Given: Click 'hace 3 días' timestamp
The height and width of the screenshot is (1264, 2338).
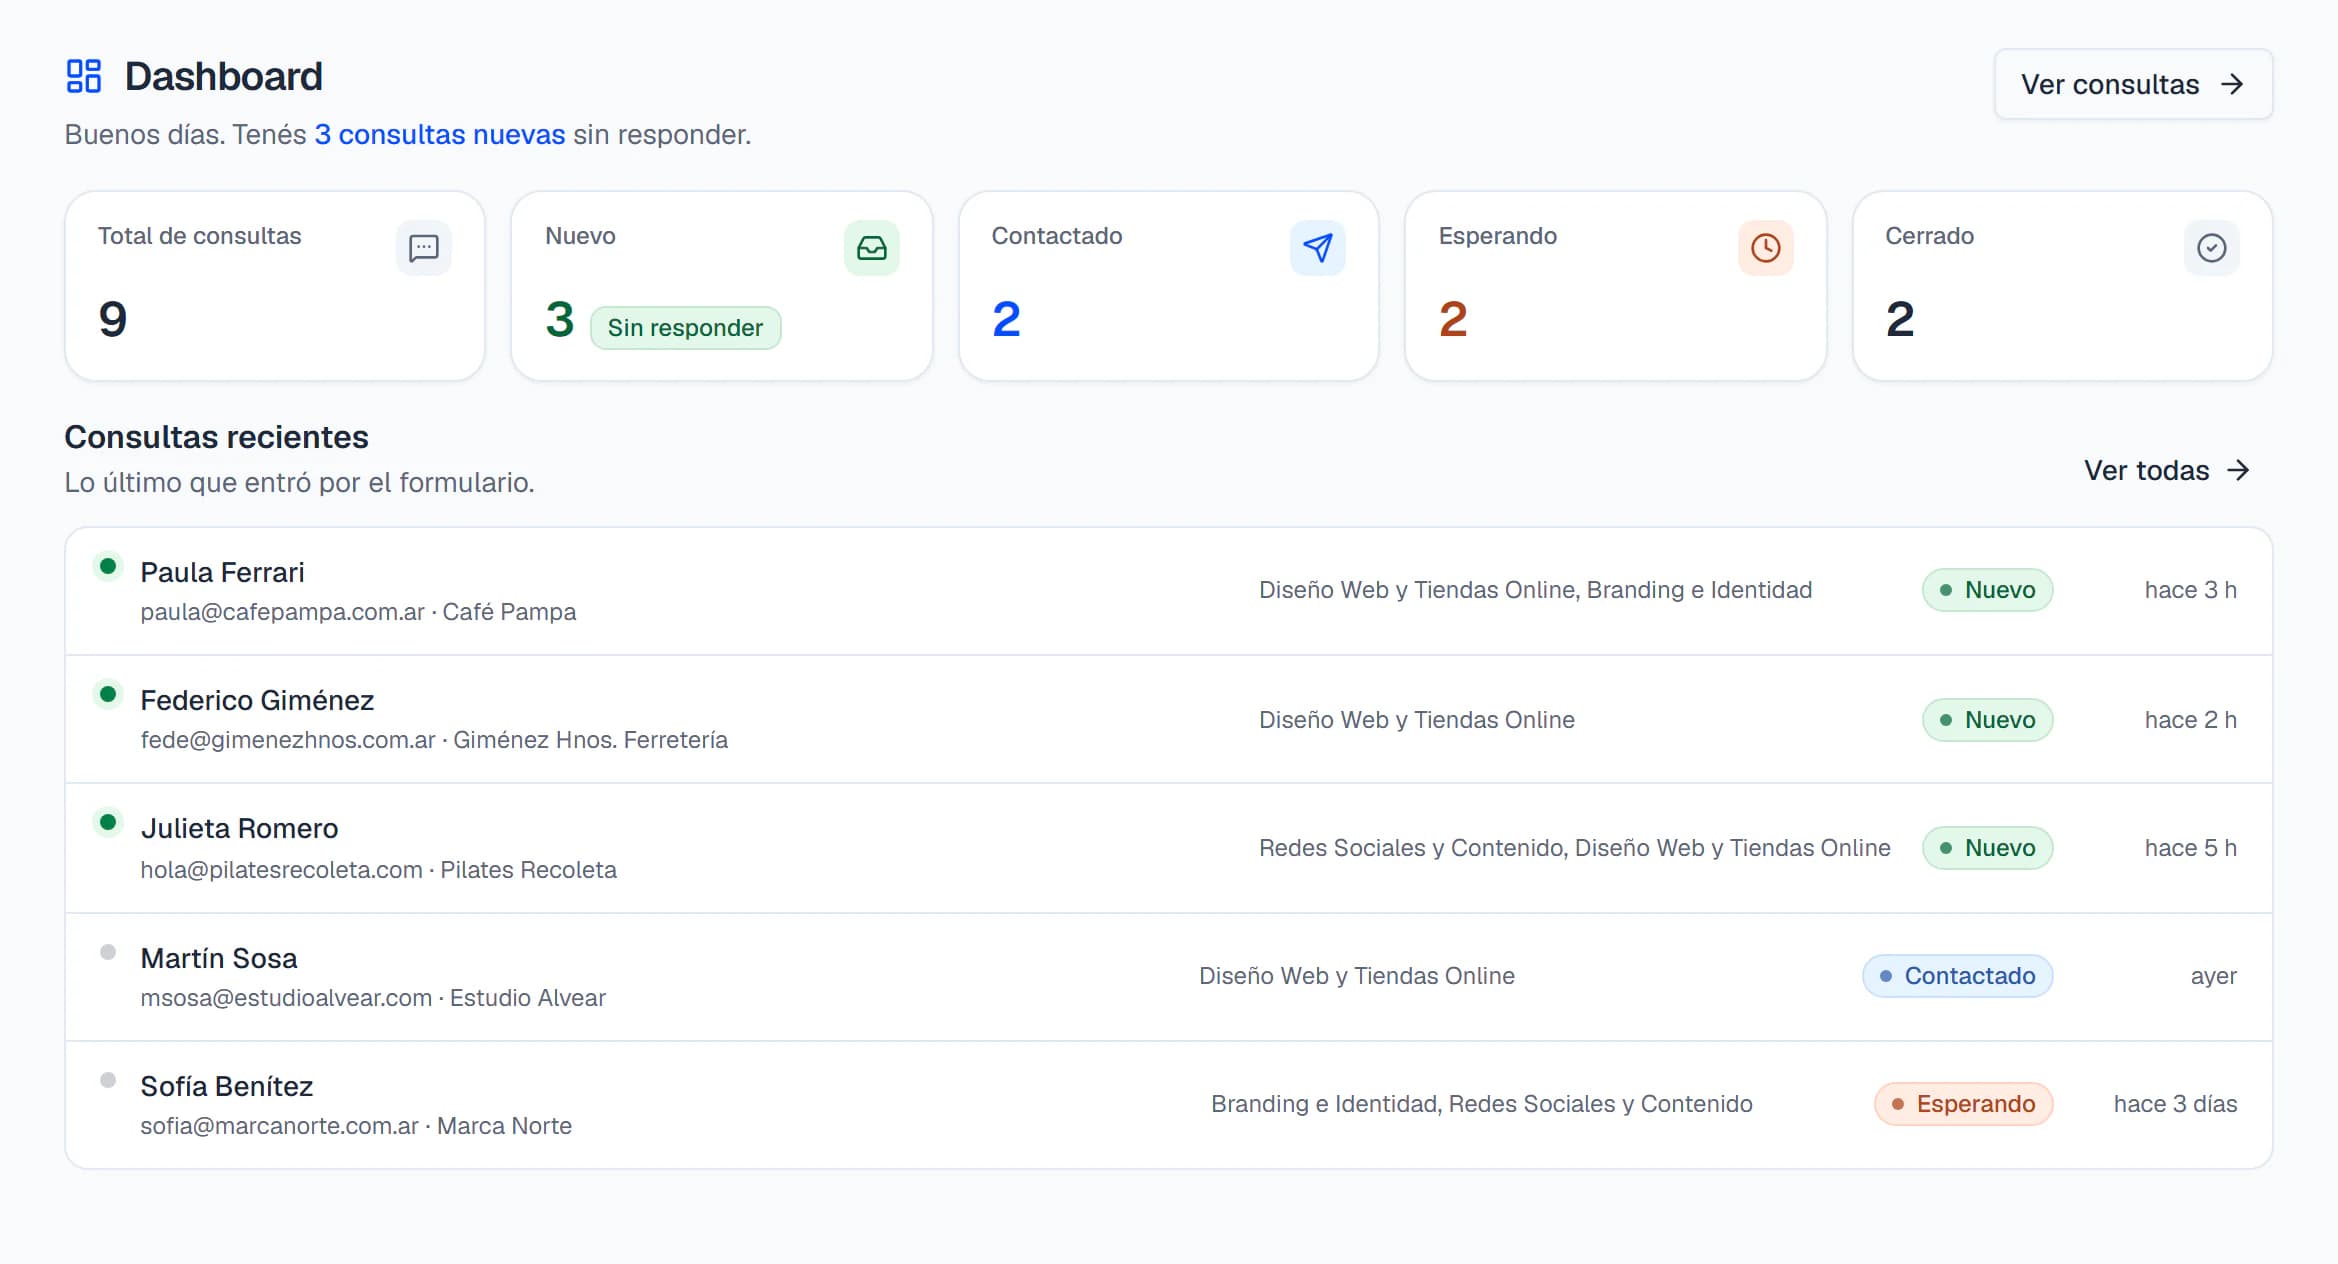Looking at the screenshot, I should pos(2175,1104).
